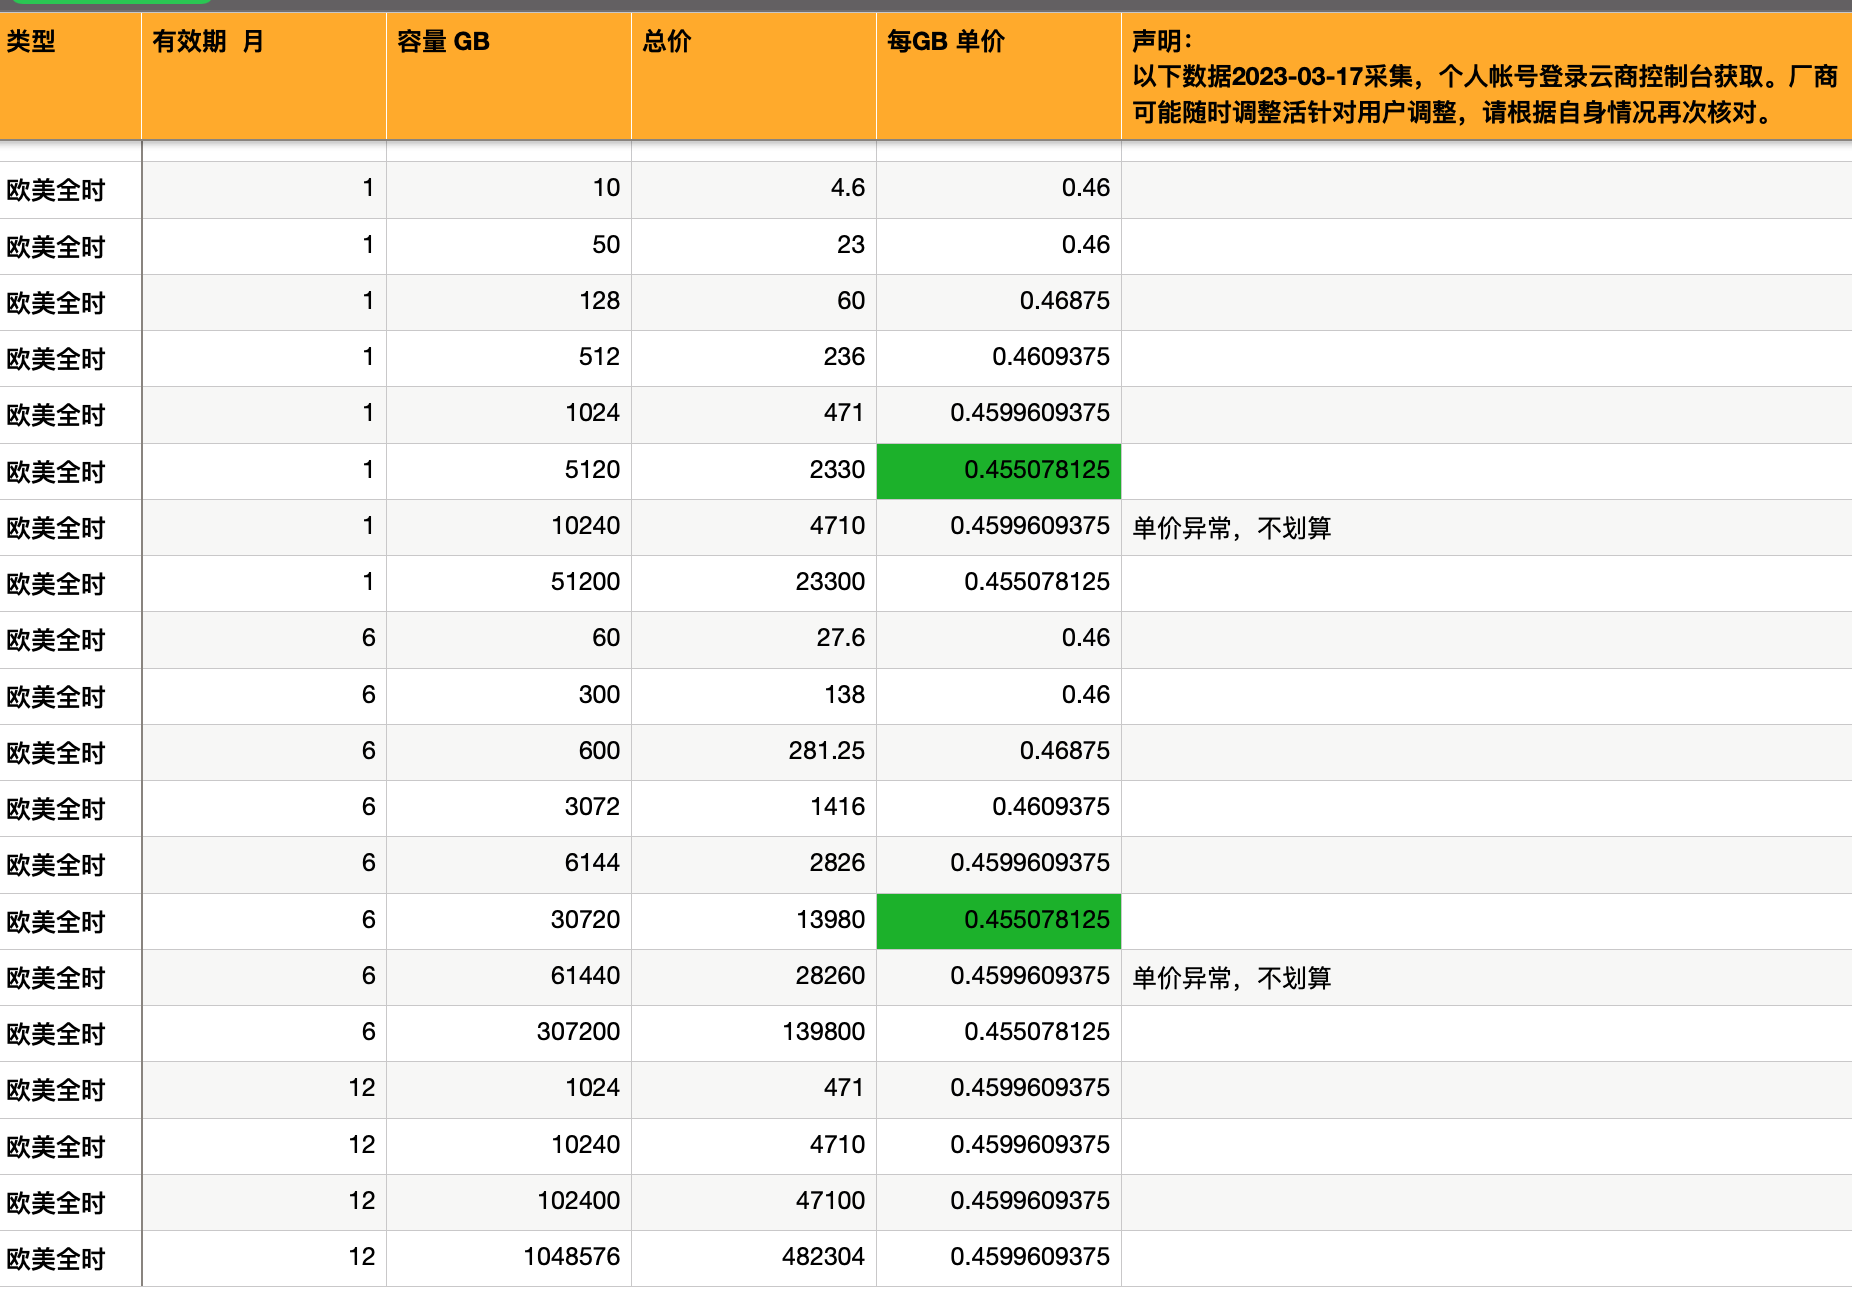Select total price cell 27.6
Screen dimensions: 1852x1290
(x=754, y=640)
